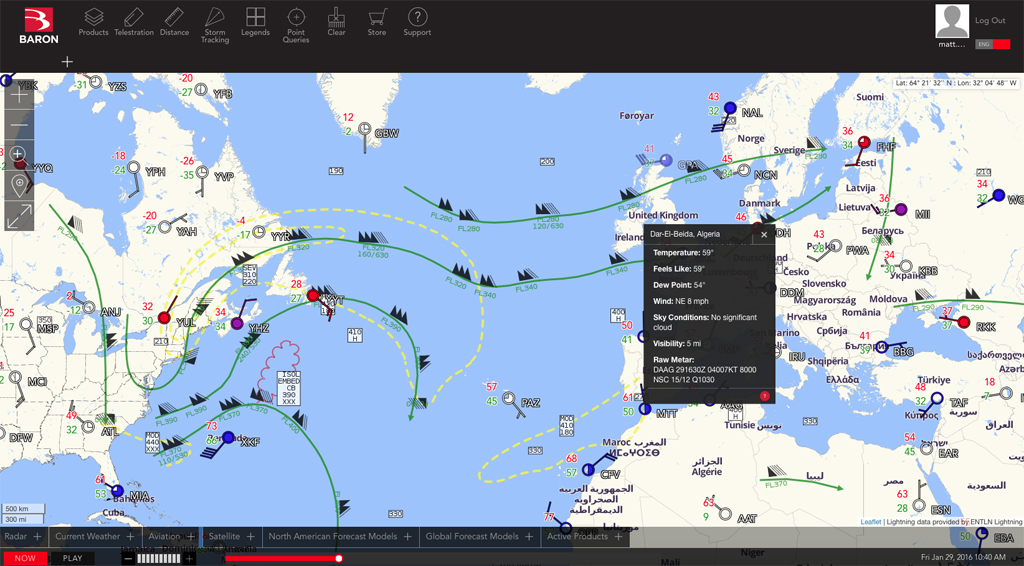The image size is (1024, 566).
Task: Click the MII purple station marker
Action: (901, 210)
